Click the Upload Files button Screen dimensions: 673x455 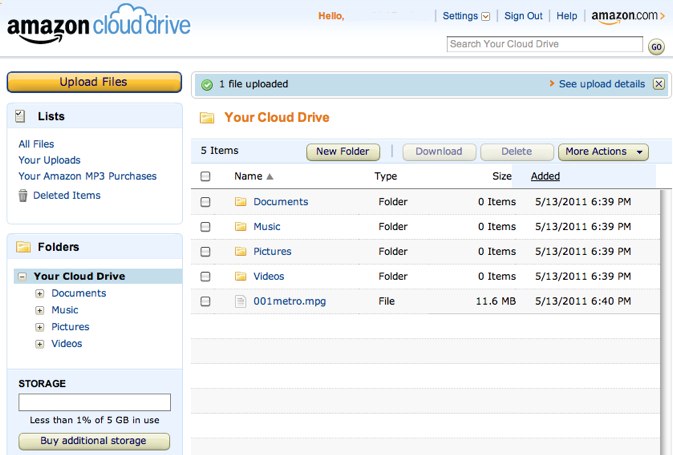tap(94, 82)
